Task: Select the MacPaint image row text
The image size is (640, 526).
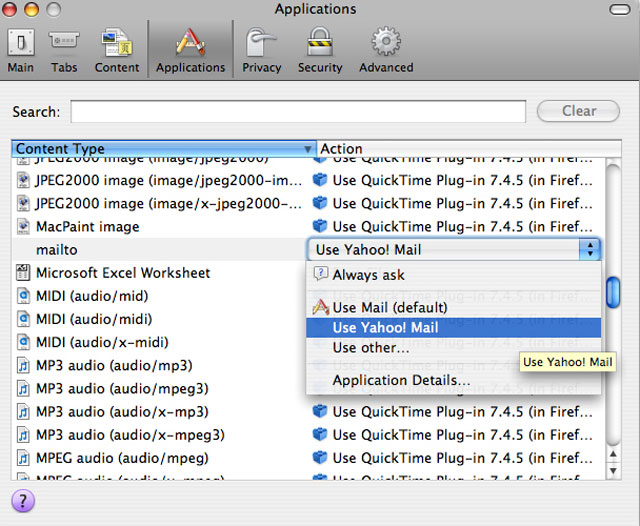Action: click(87, 226)
